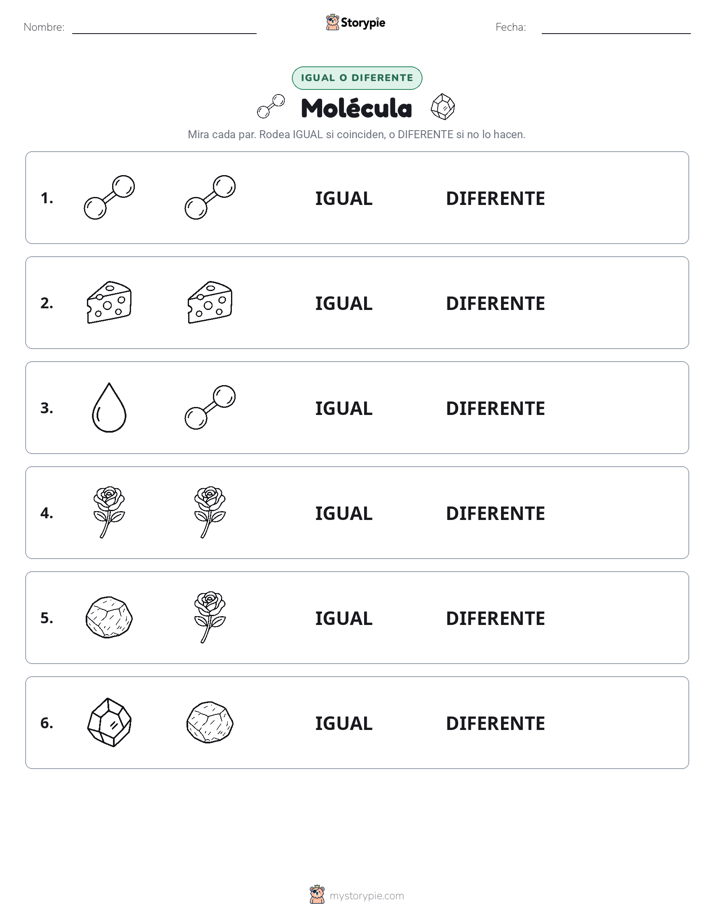
Task: Choose IGUAL for row 1
Action: click(x=343, y=199)
